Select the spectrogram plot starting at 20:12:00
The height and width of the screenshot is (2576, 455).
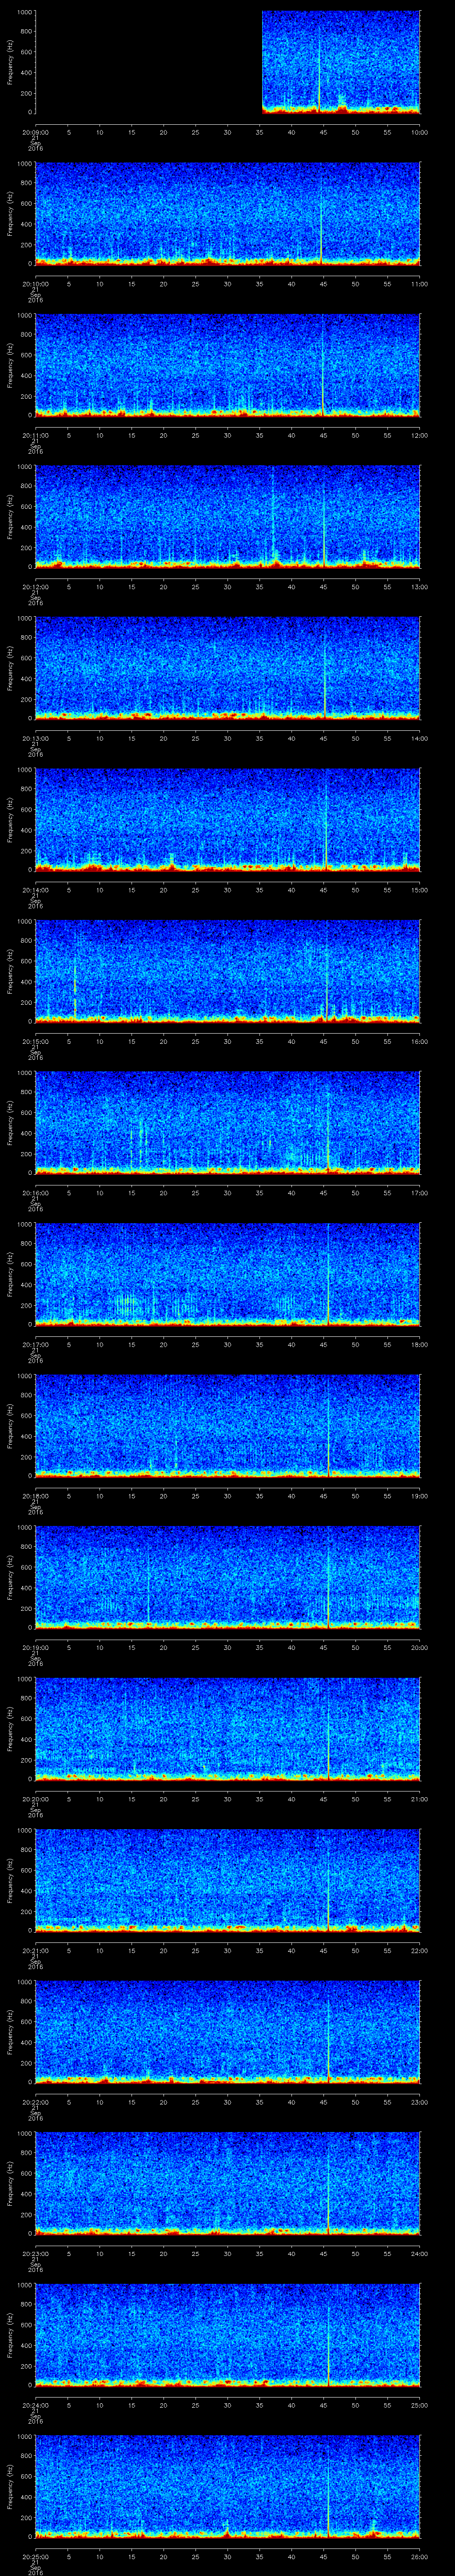click(x=228, y=516)
